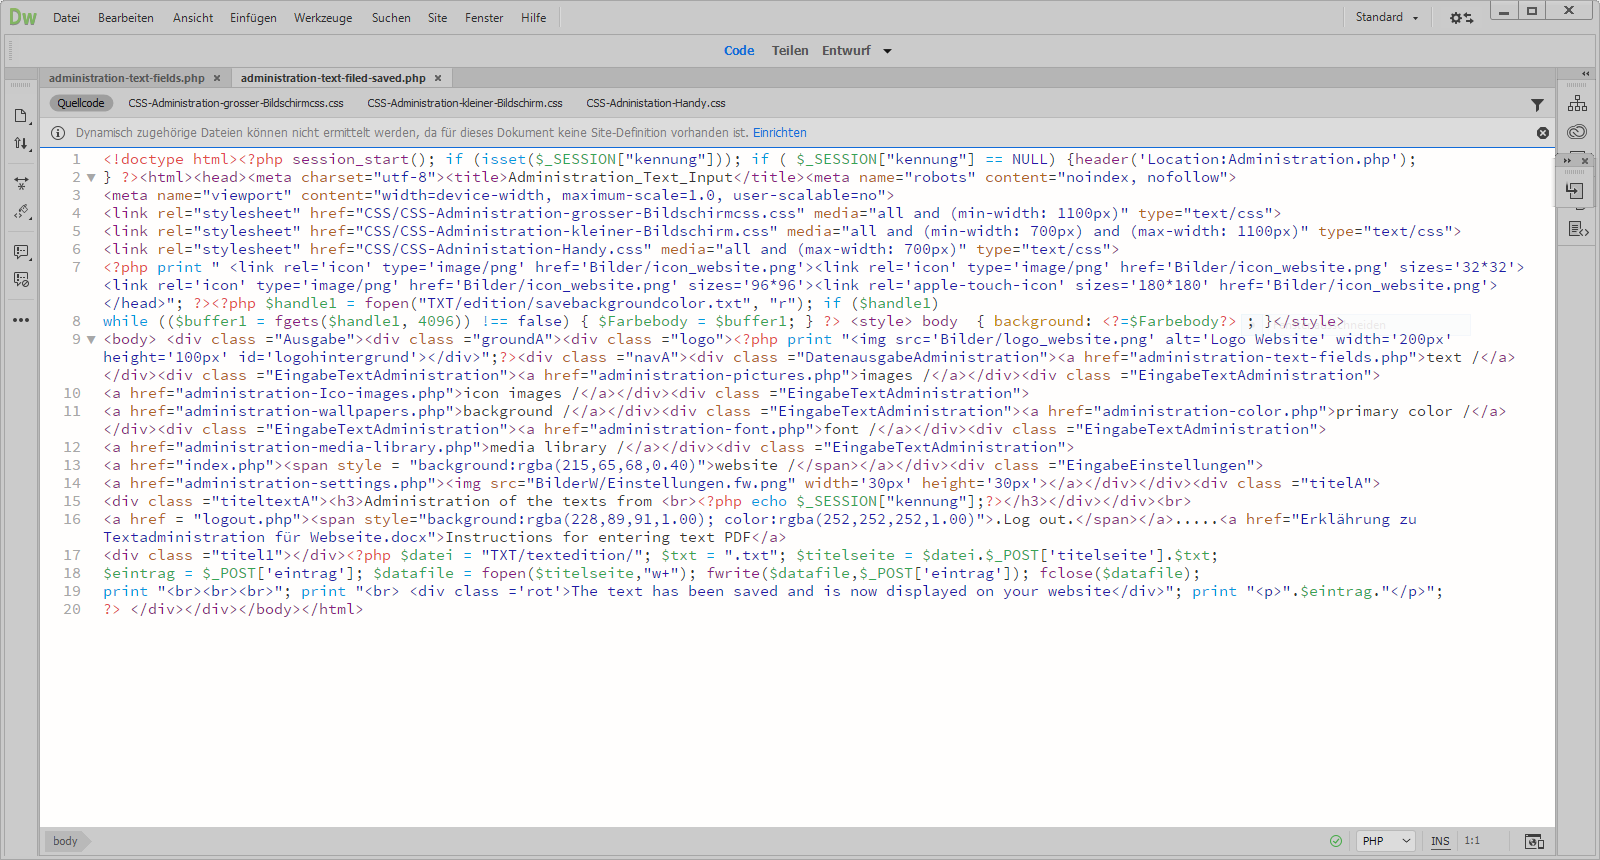Open the view mode dropdown arrow next to Entwurf

887,51
